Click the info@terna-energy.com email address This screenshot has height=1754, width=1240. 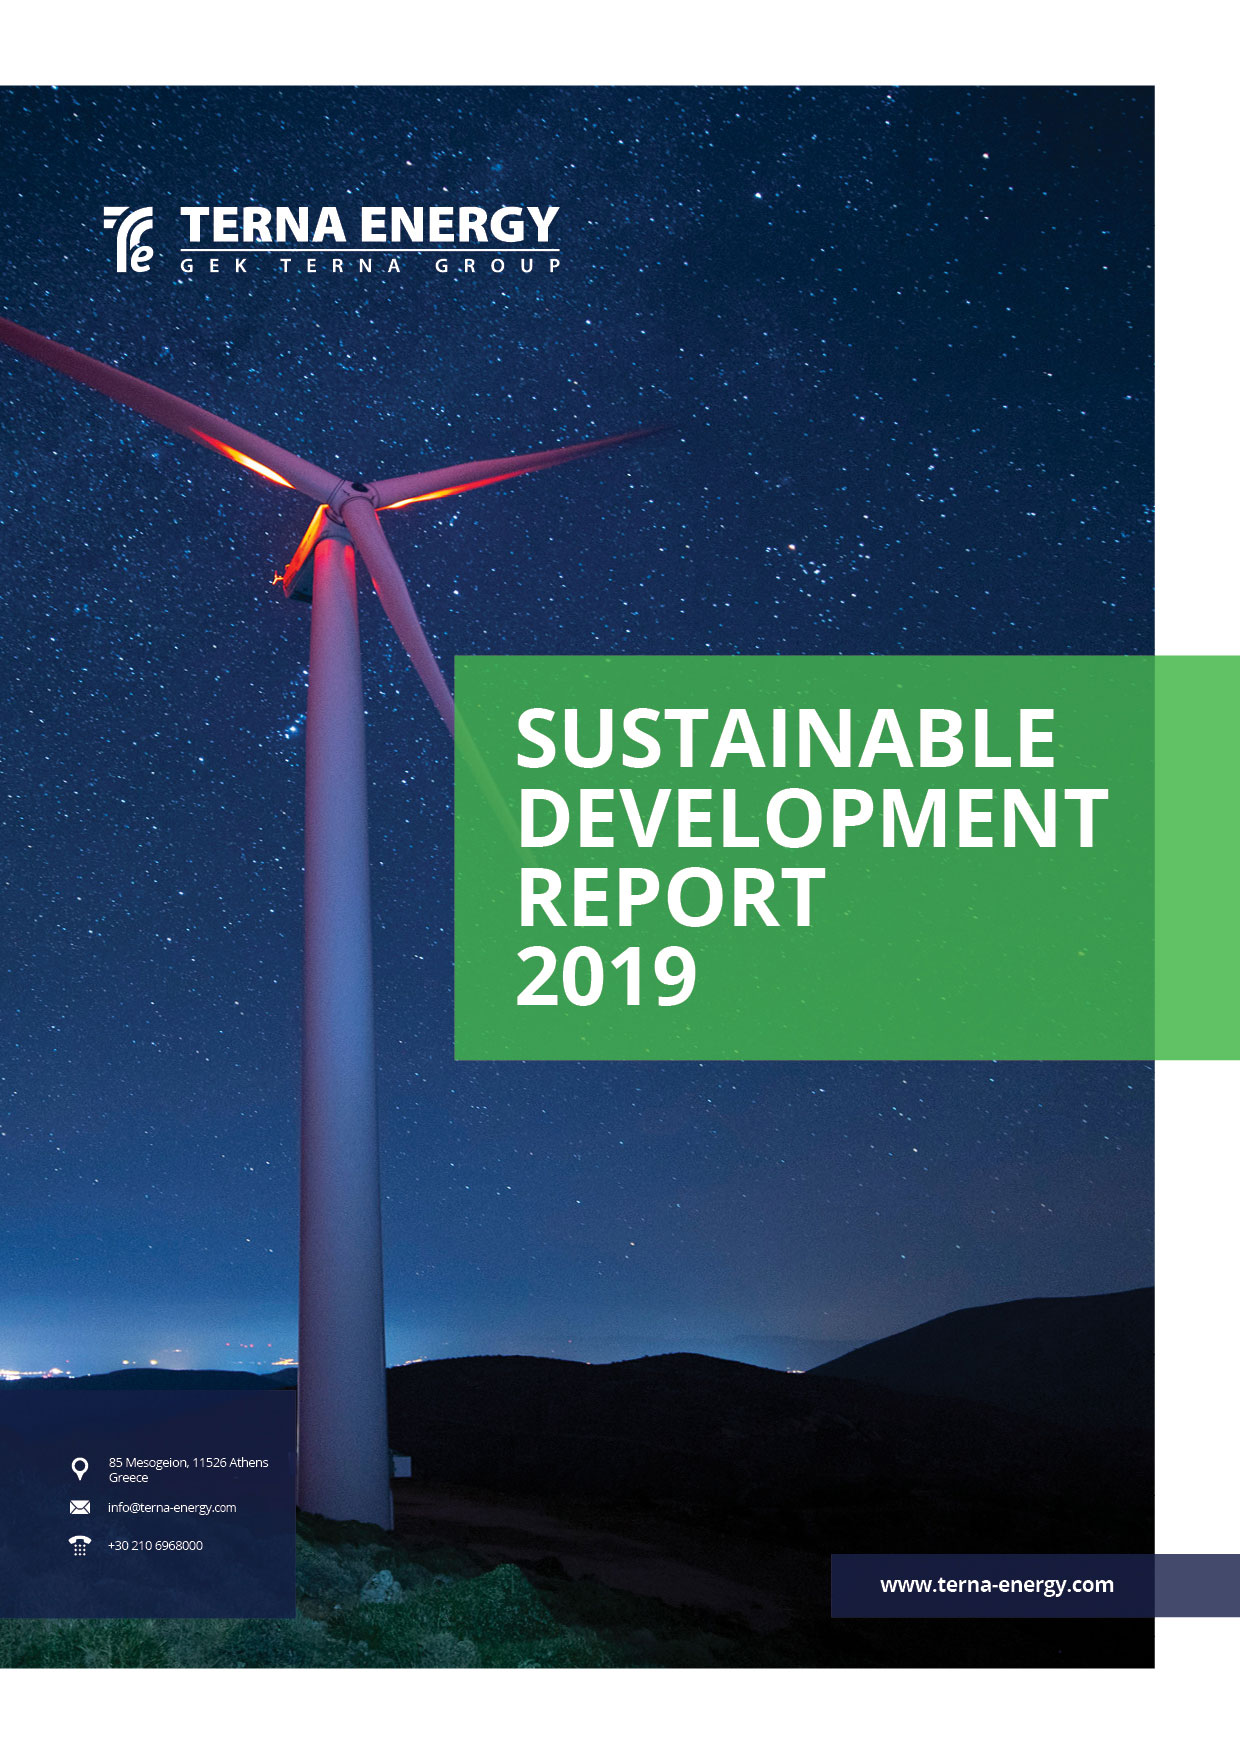point(172,1508)
